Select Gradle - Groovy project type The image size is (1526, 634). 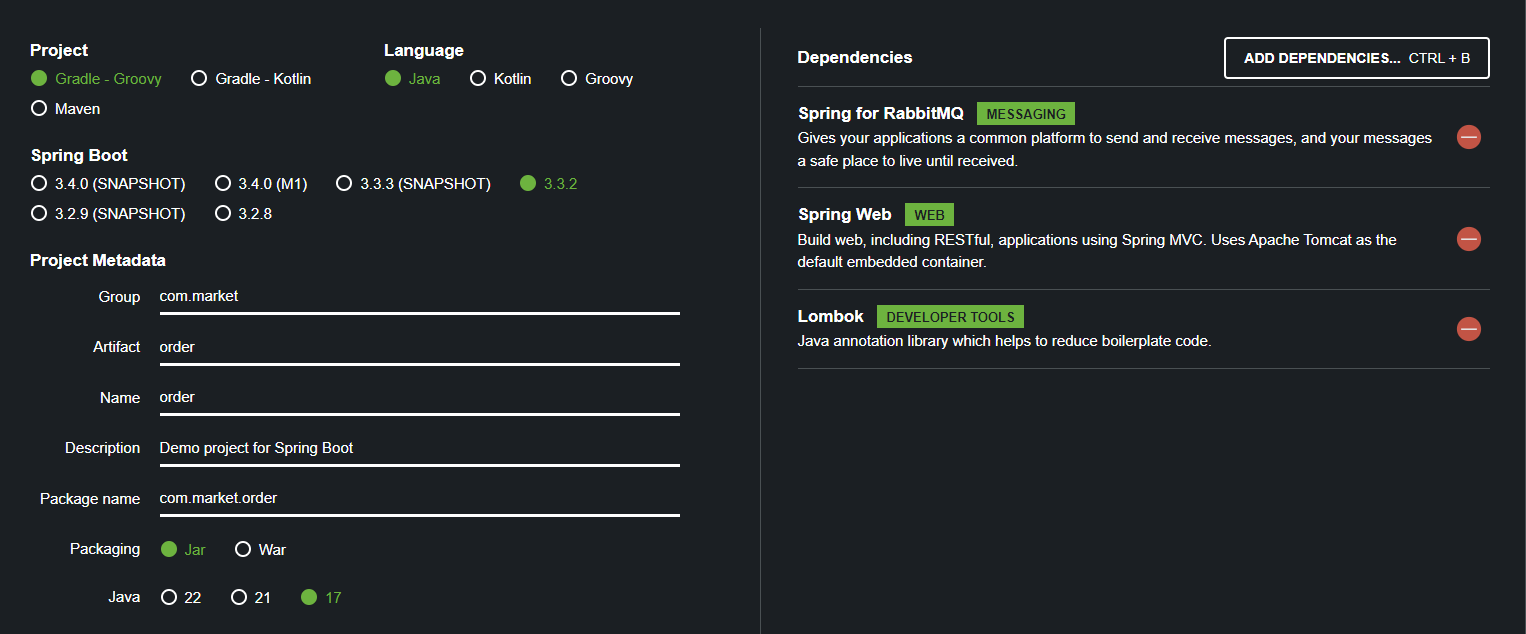96,78
